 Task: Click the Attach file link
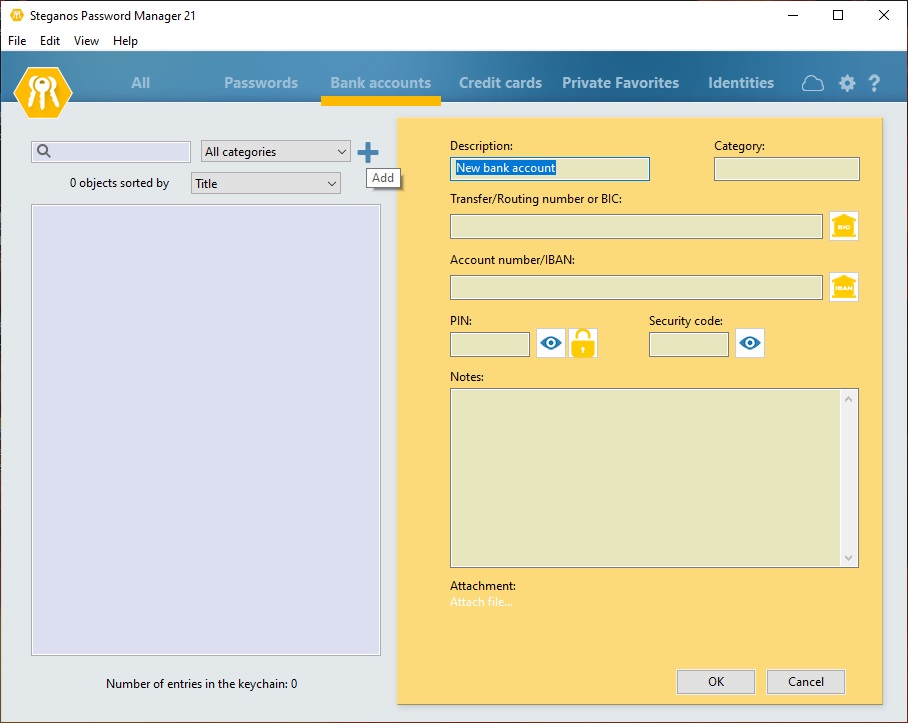(x=481, y=602)
